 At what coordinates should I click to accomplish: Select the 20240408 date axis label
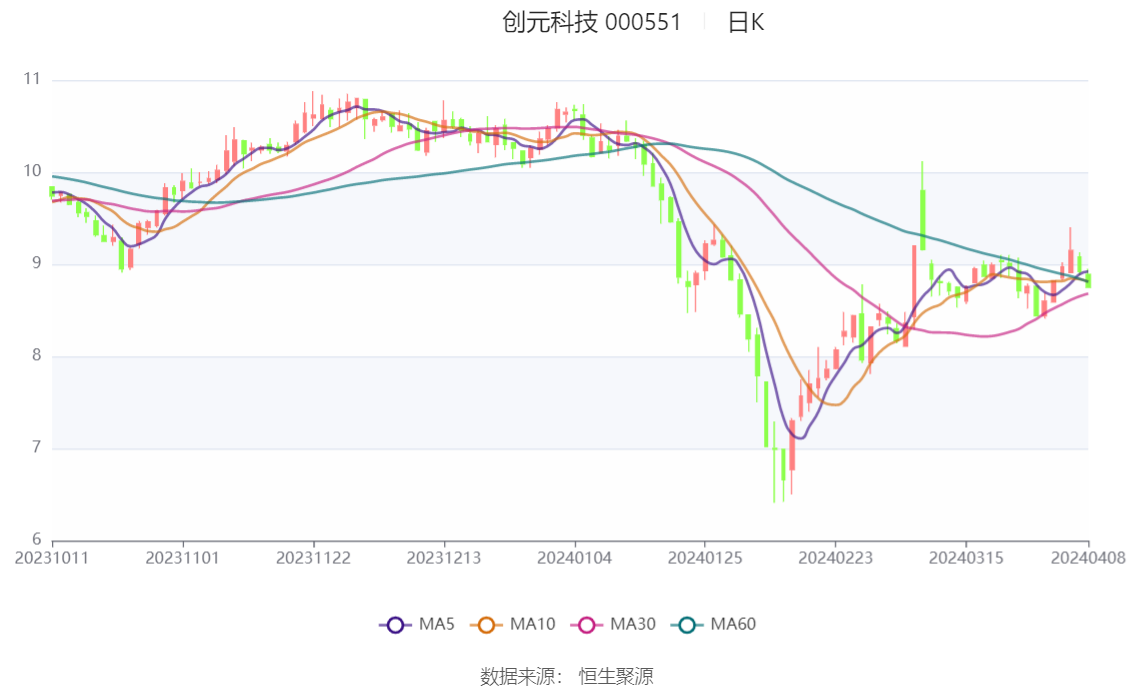point(1088,558)
